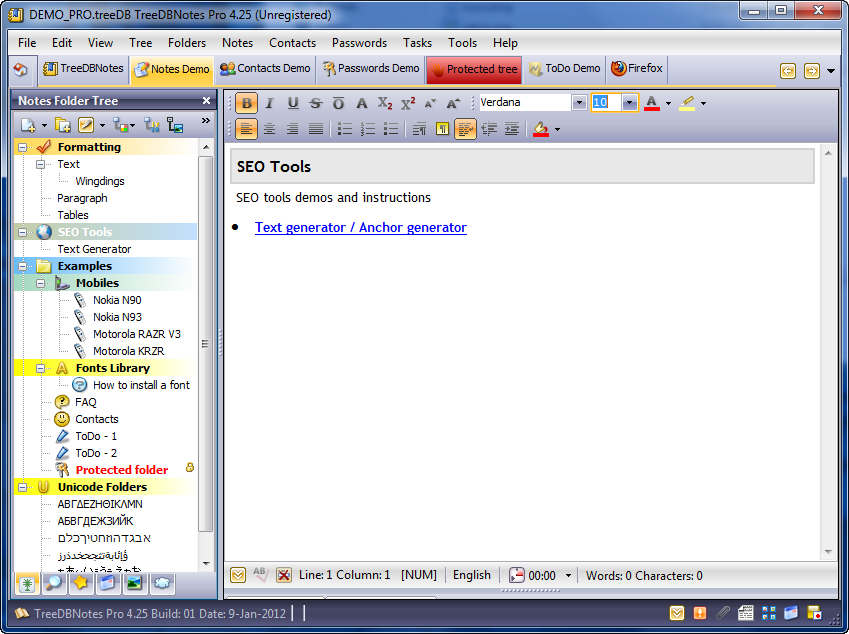Apply subscript formatting
849x634 pixels.
384,103
